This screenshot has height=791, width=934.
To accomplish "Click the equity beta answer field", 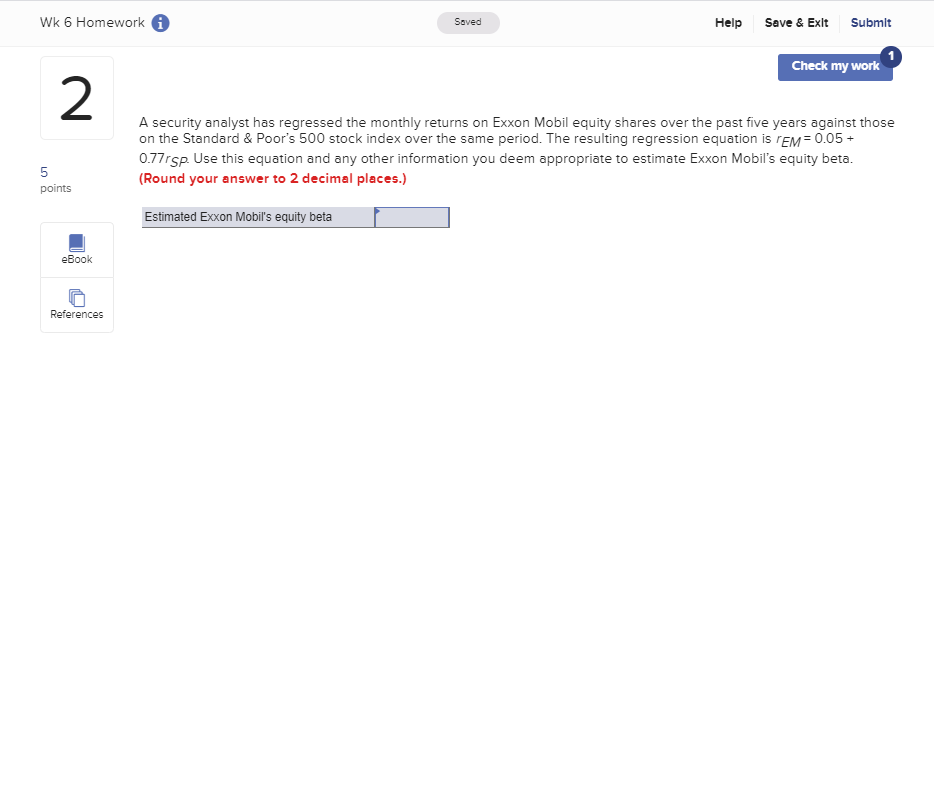I will [412, 217].
